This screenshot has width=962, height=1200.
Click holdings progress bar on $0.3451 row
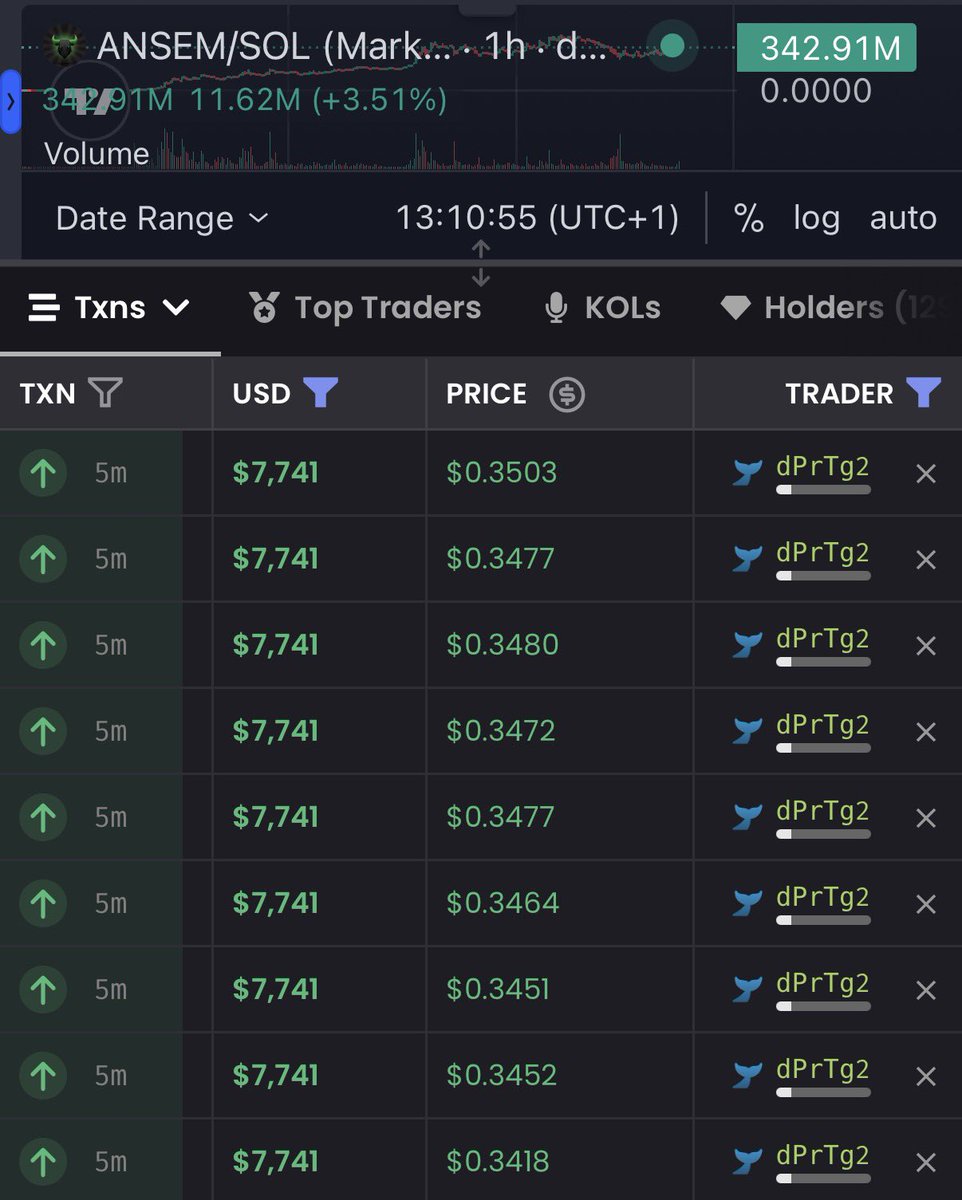(x=823, y=1006)
